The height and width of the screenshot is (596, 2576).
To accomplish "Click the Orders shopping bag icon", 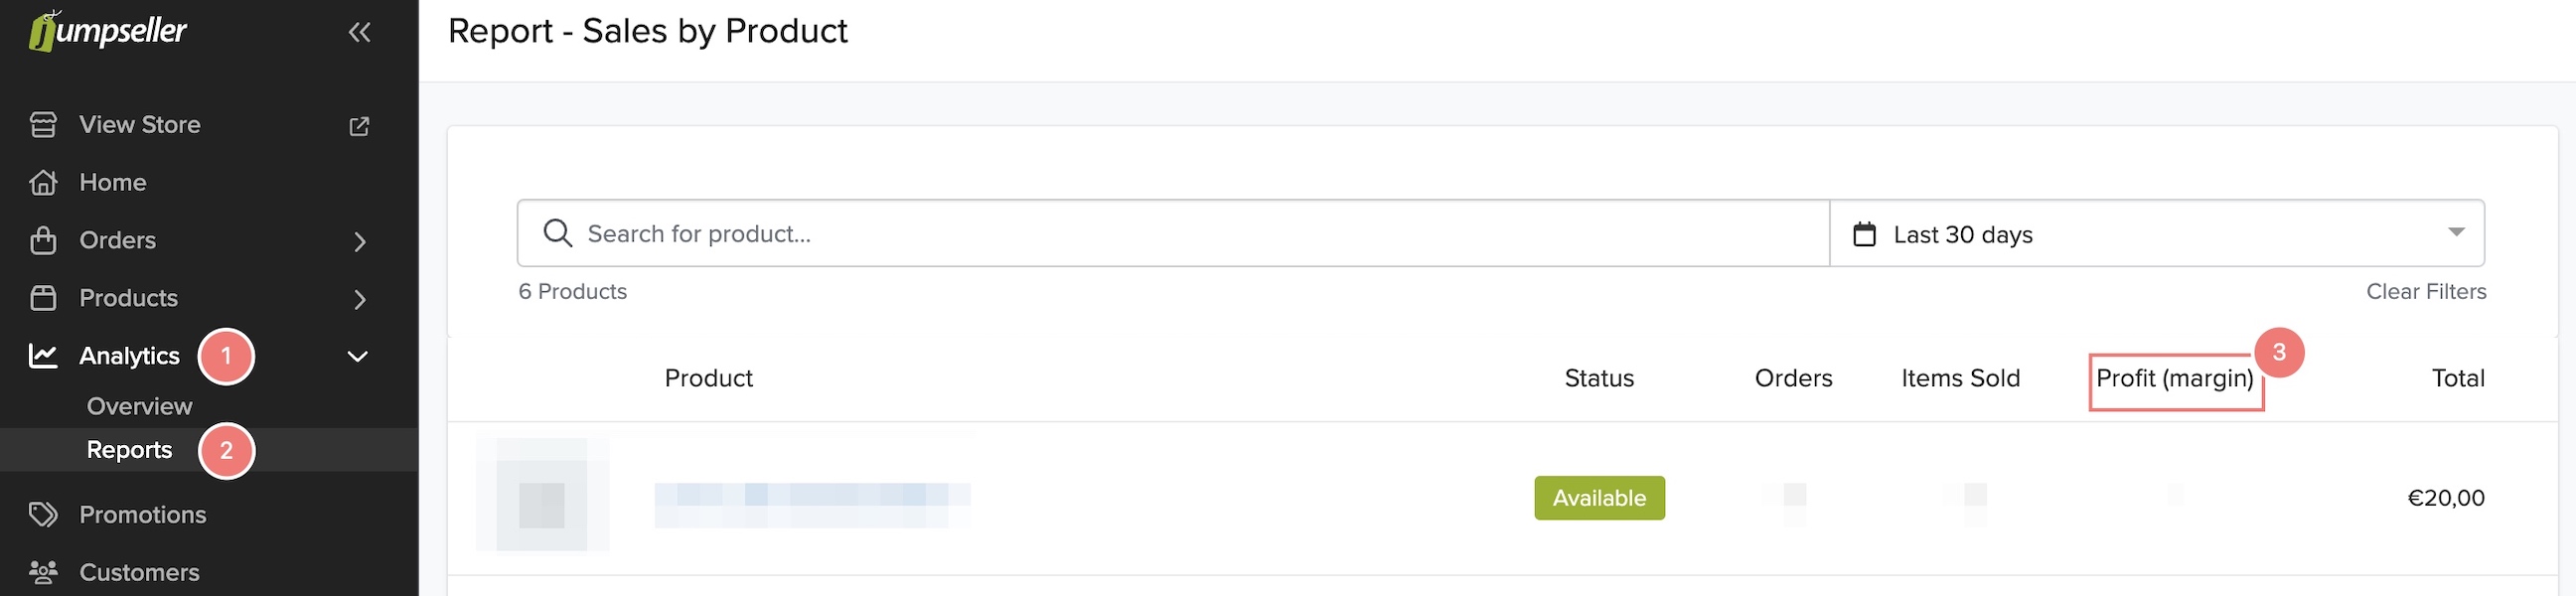I will [x=43, y=241].
